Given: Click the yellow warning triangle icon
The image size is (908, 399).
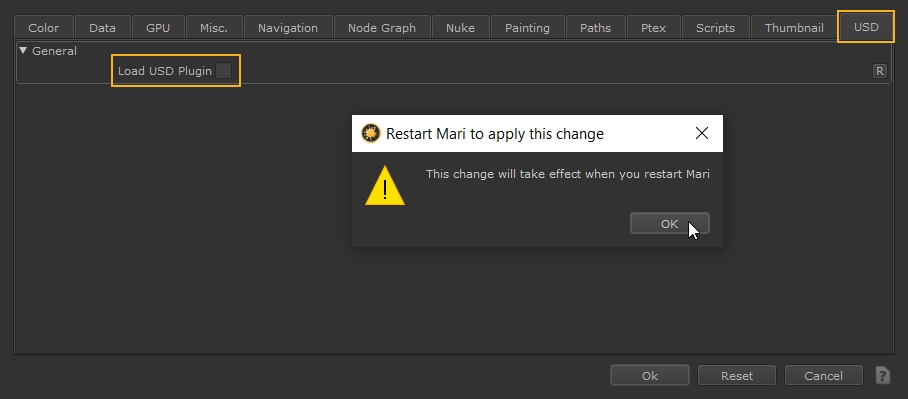Looking at the screenshot, I should (x=385, y=185).
